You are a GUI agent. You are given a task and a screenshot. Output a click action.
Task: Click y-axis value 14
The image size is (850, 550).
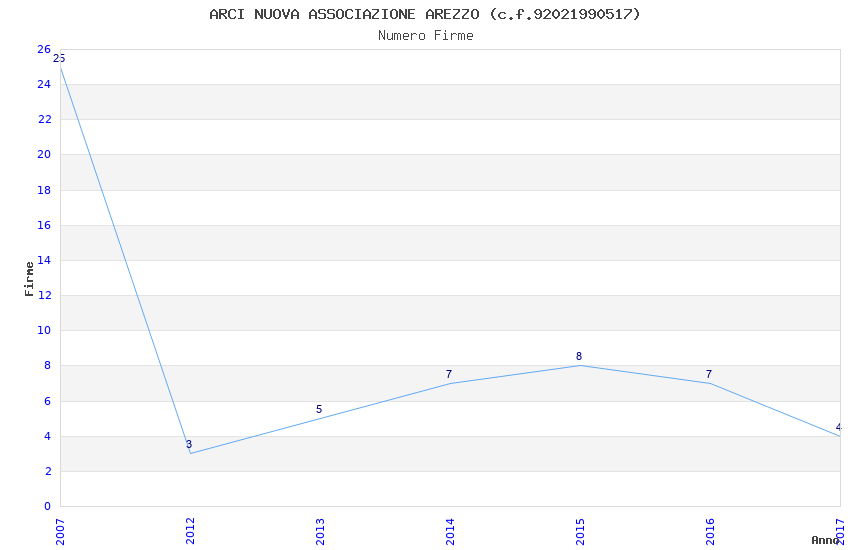(44, 260)
